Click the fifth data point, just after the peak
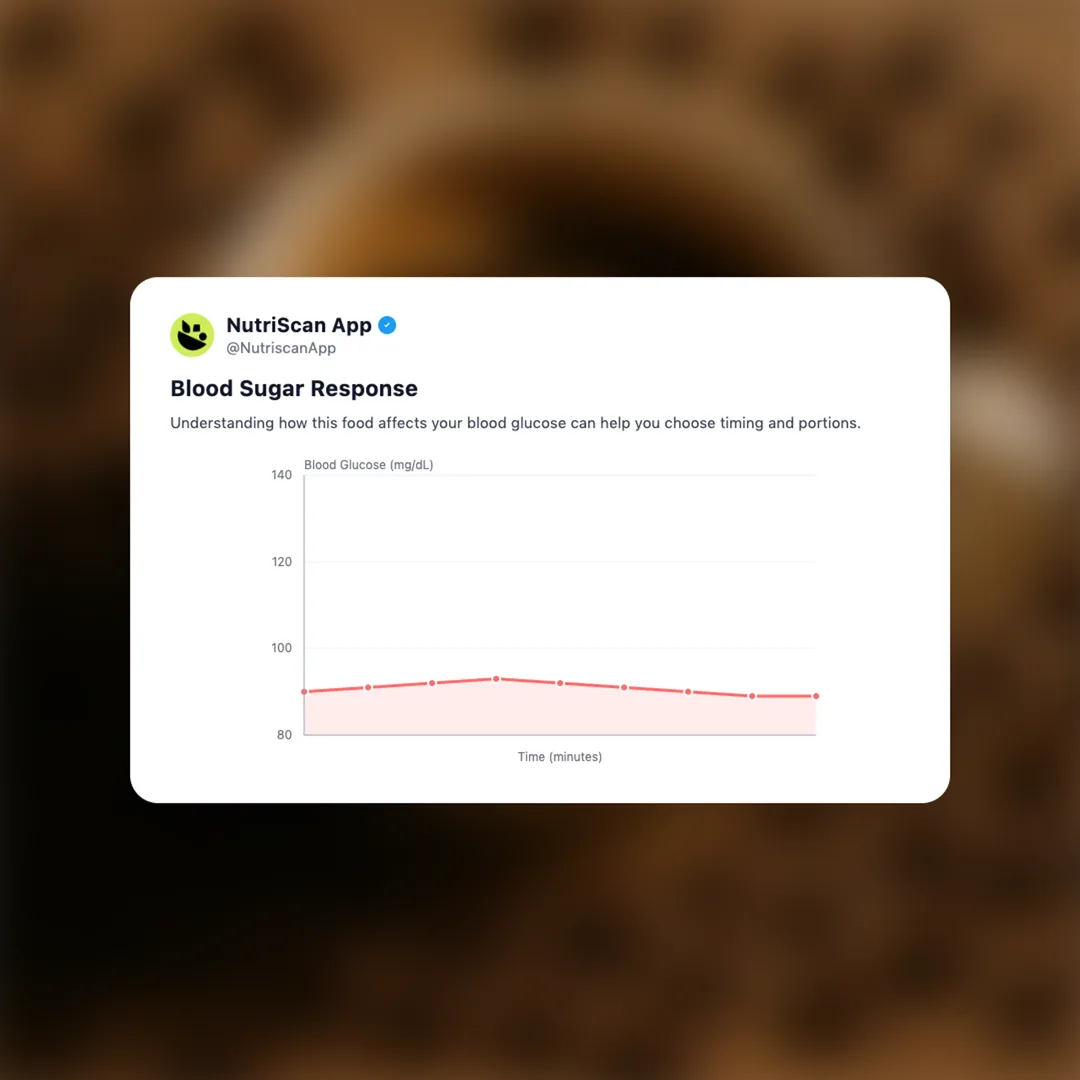The height and width of the screenshot is (1080, 1080). tap(560, 683)
